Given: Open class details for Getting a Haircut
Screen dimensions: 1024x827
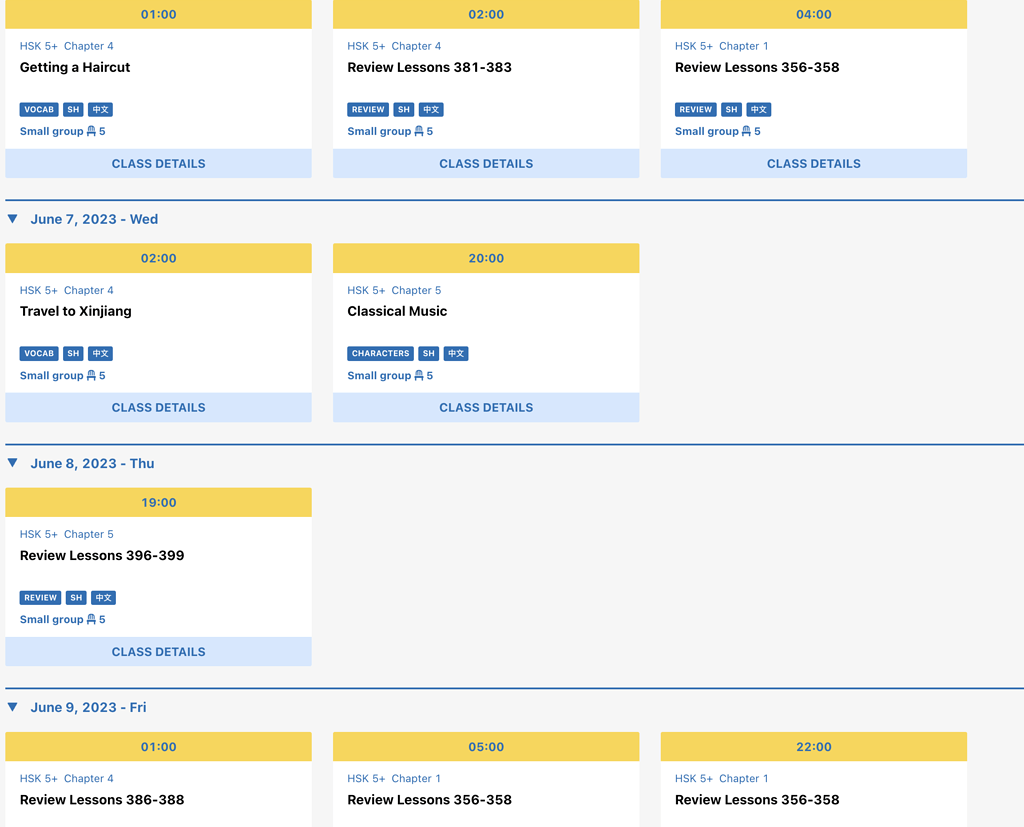Looking at the screenshot, I should pos(158,164).
